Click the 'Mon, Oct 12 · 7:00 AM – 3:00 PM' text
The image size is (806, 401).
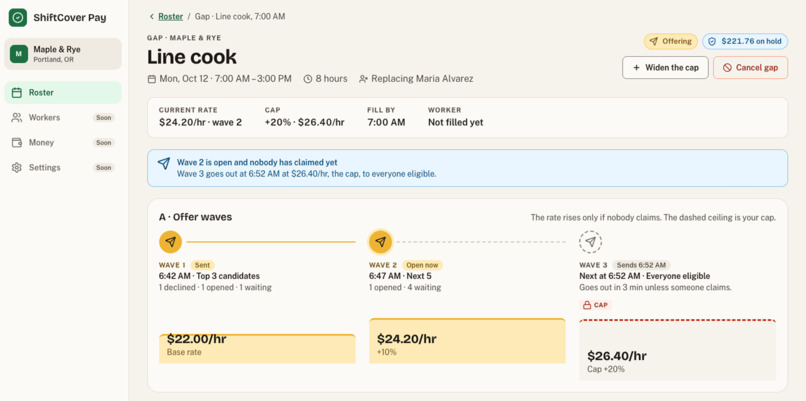[226, 79]
